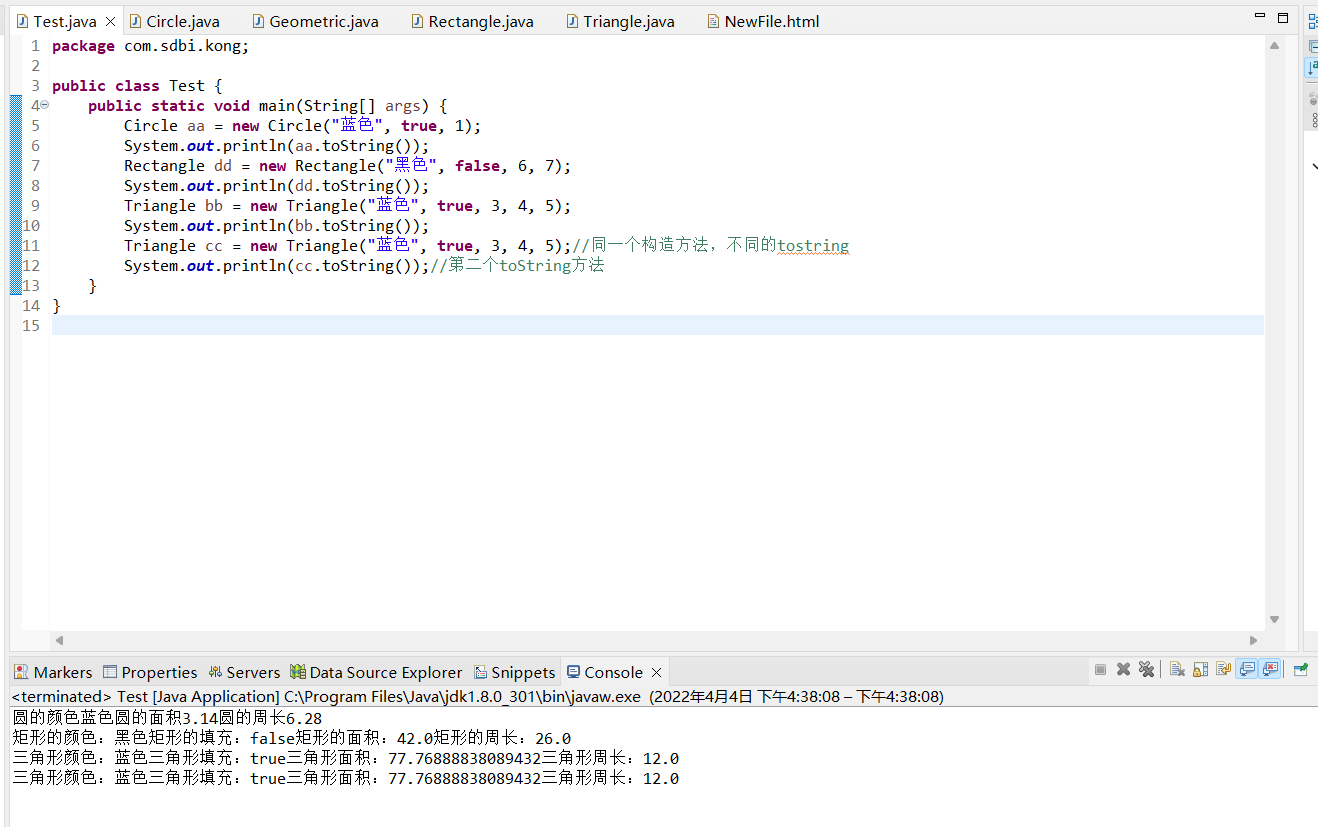Click the 'Triangle cc = new Triangle' statement
Viewport: 1318px width, 827px height.
348,246
